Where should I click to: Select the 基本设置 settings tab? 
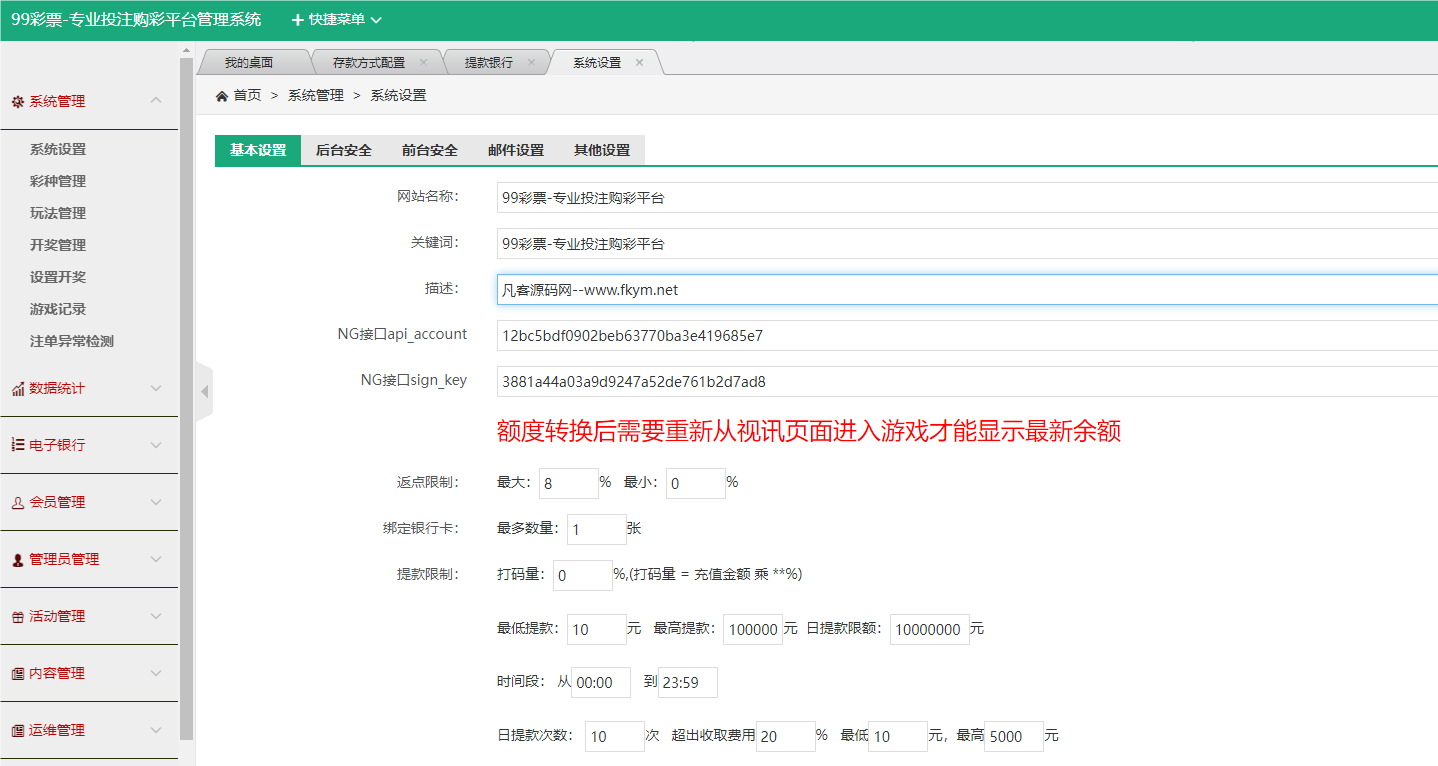click(x=258, y=150)
